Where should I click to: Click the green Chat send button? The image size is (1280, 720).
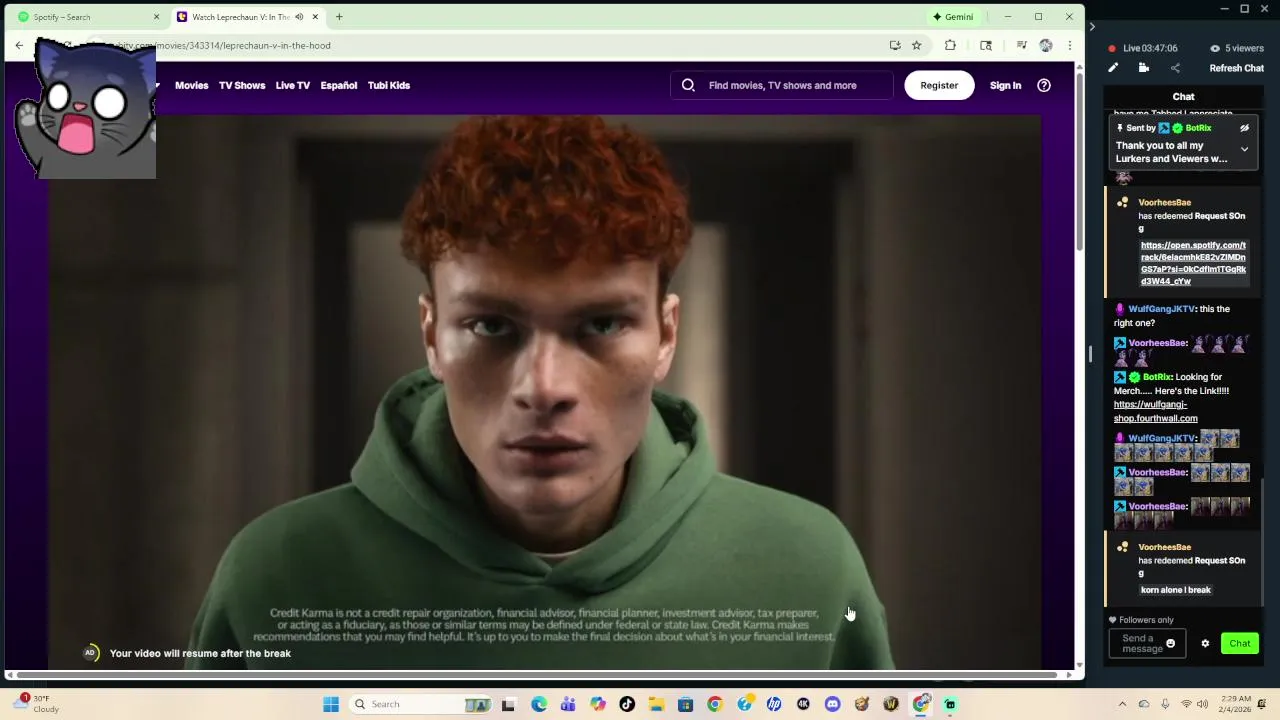[1240, 644]
